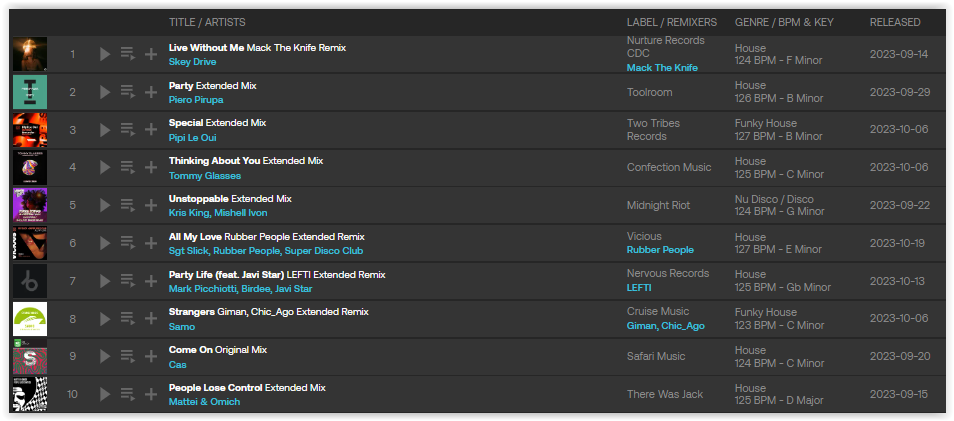Play Party Life LEFTI Extended Remix

[105, 281]
